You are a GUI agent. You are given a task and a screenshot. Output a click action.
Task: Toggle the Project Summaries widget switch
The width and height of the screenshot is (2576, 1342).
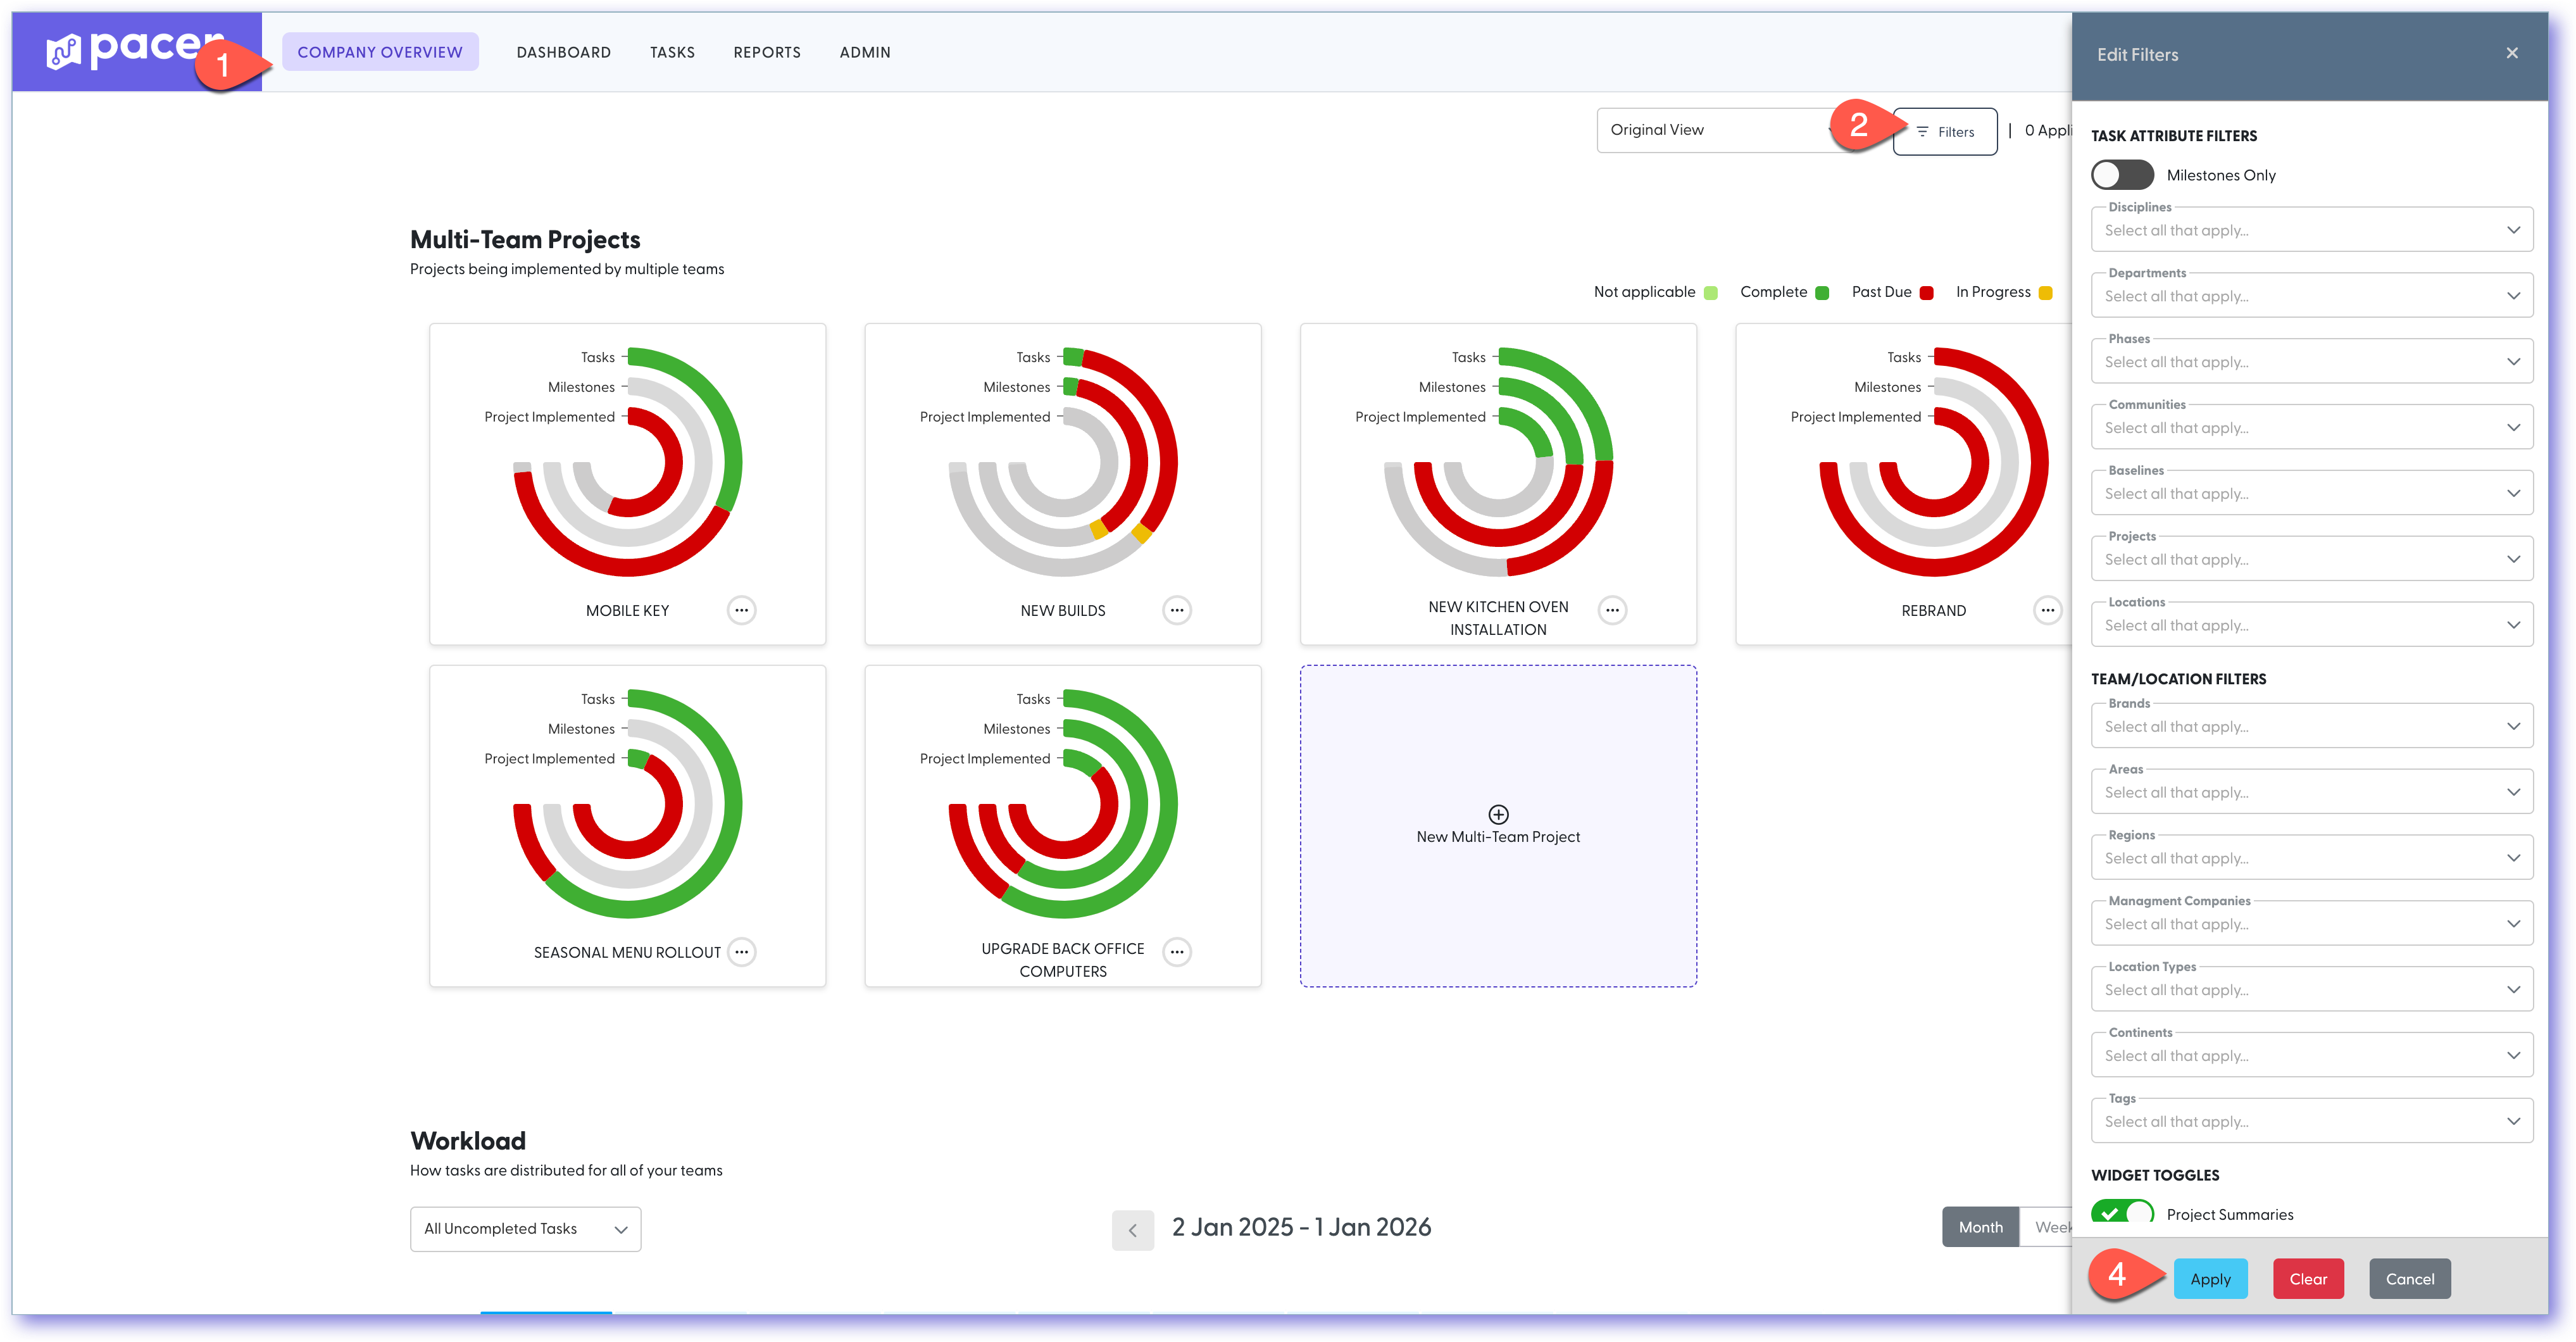click(2122, 1212)
